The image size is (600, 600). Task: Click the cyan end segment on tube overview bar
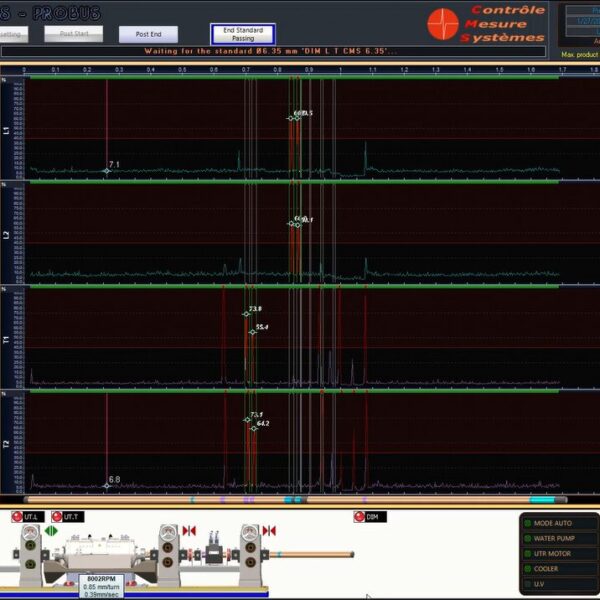(x=542, y=499)
